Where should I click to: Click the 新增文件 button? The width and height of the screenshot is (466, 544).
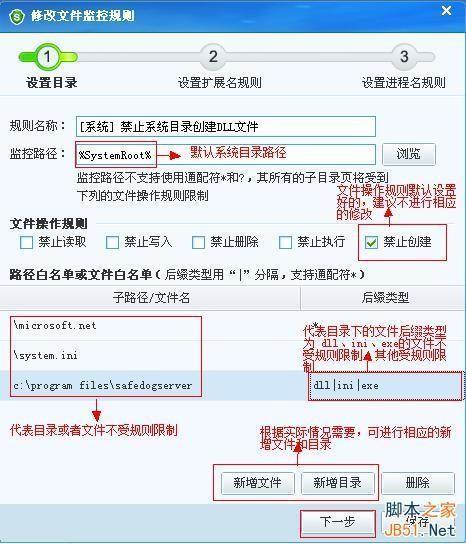tap(257, 483)
